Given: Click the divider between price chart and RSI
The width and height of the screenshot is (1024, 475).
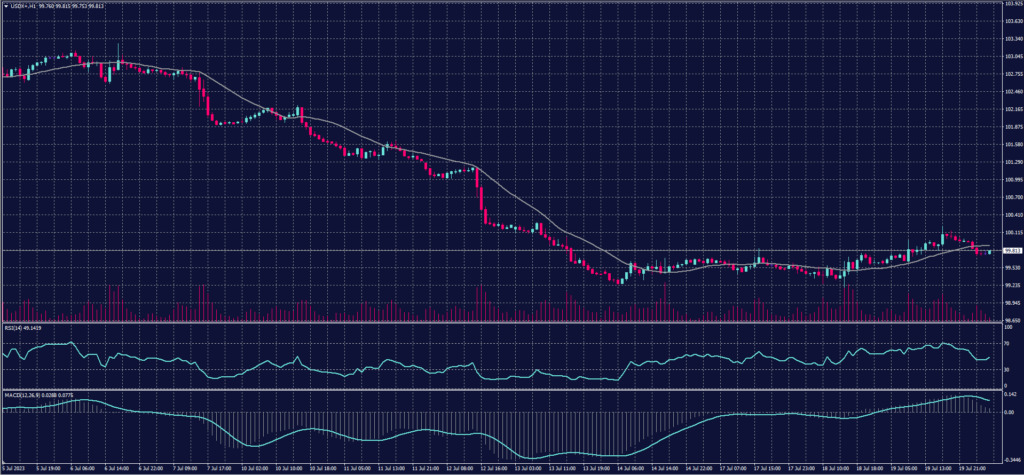Looking at the screenshot, I should 500,323.
